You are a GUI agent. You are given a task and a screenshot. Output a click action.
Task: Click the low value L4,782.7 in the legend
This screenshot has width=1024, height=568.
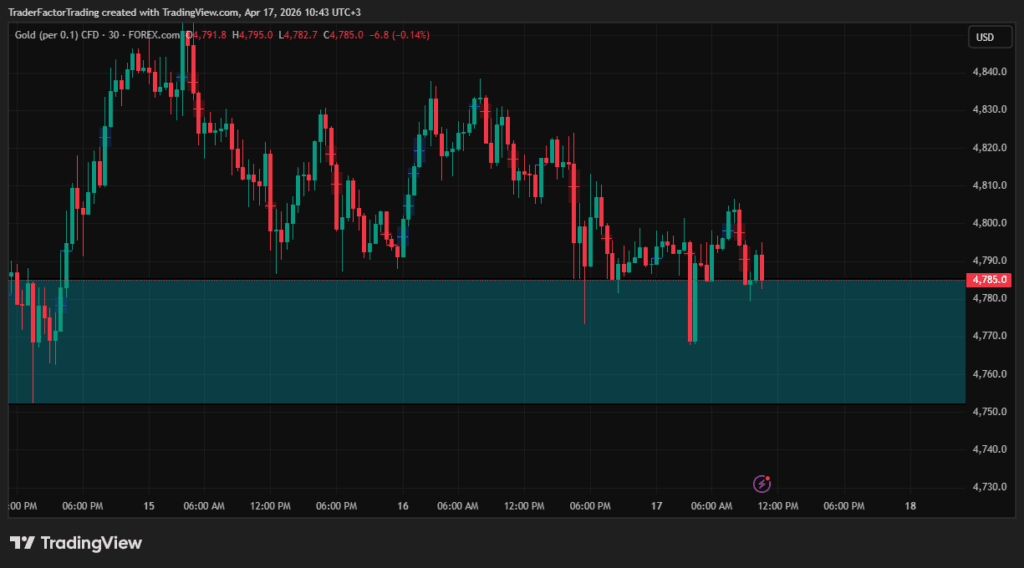click(x=298, y=35)
